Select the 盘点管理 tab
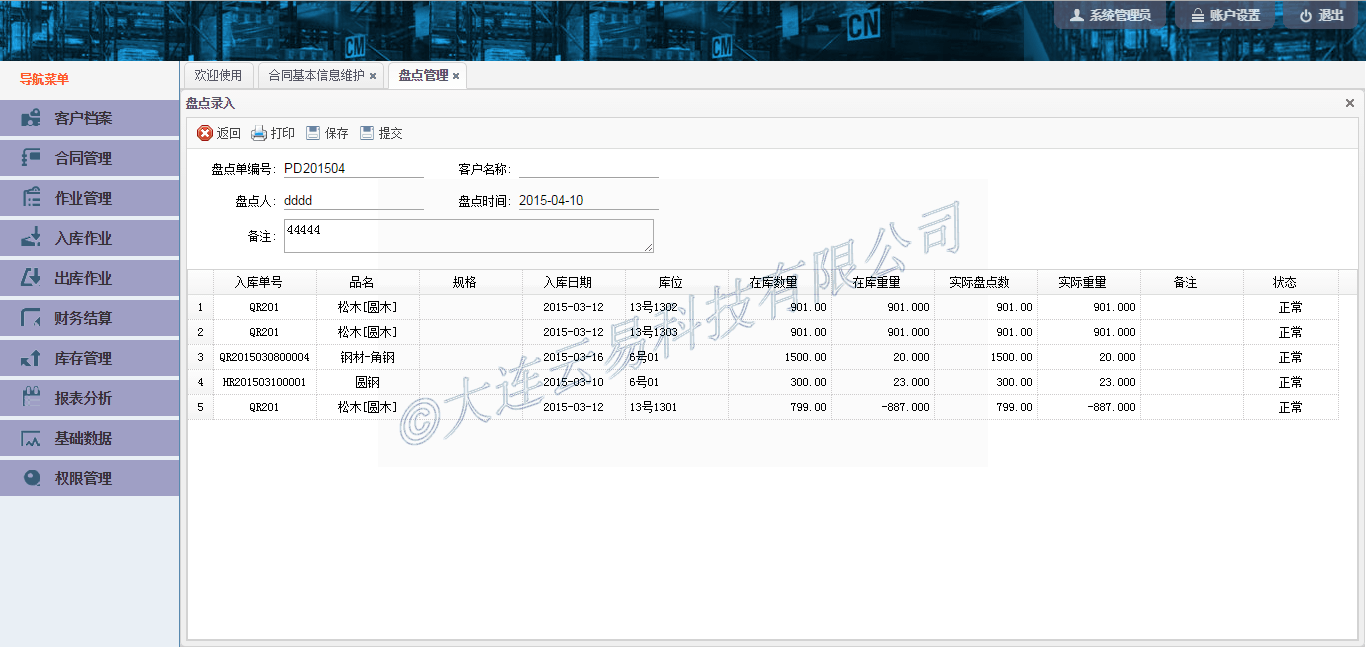Viewport: 1366px width, 647px height. [423, 75]
